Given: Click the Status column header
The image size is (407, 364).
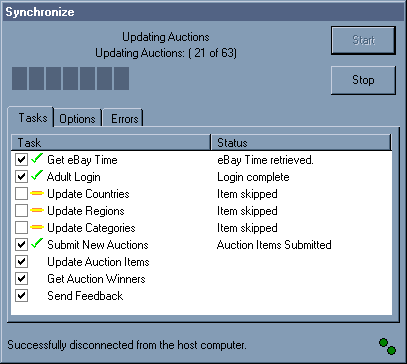Looking at the screenshot, I should (301, 143).
